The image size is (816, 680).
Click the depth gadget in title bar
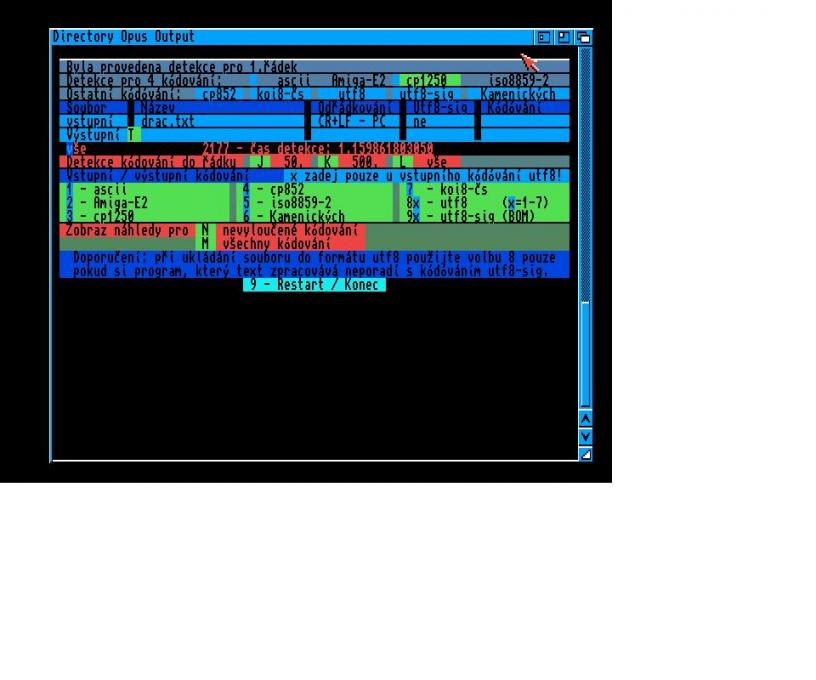[x=583, y=37]
